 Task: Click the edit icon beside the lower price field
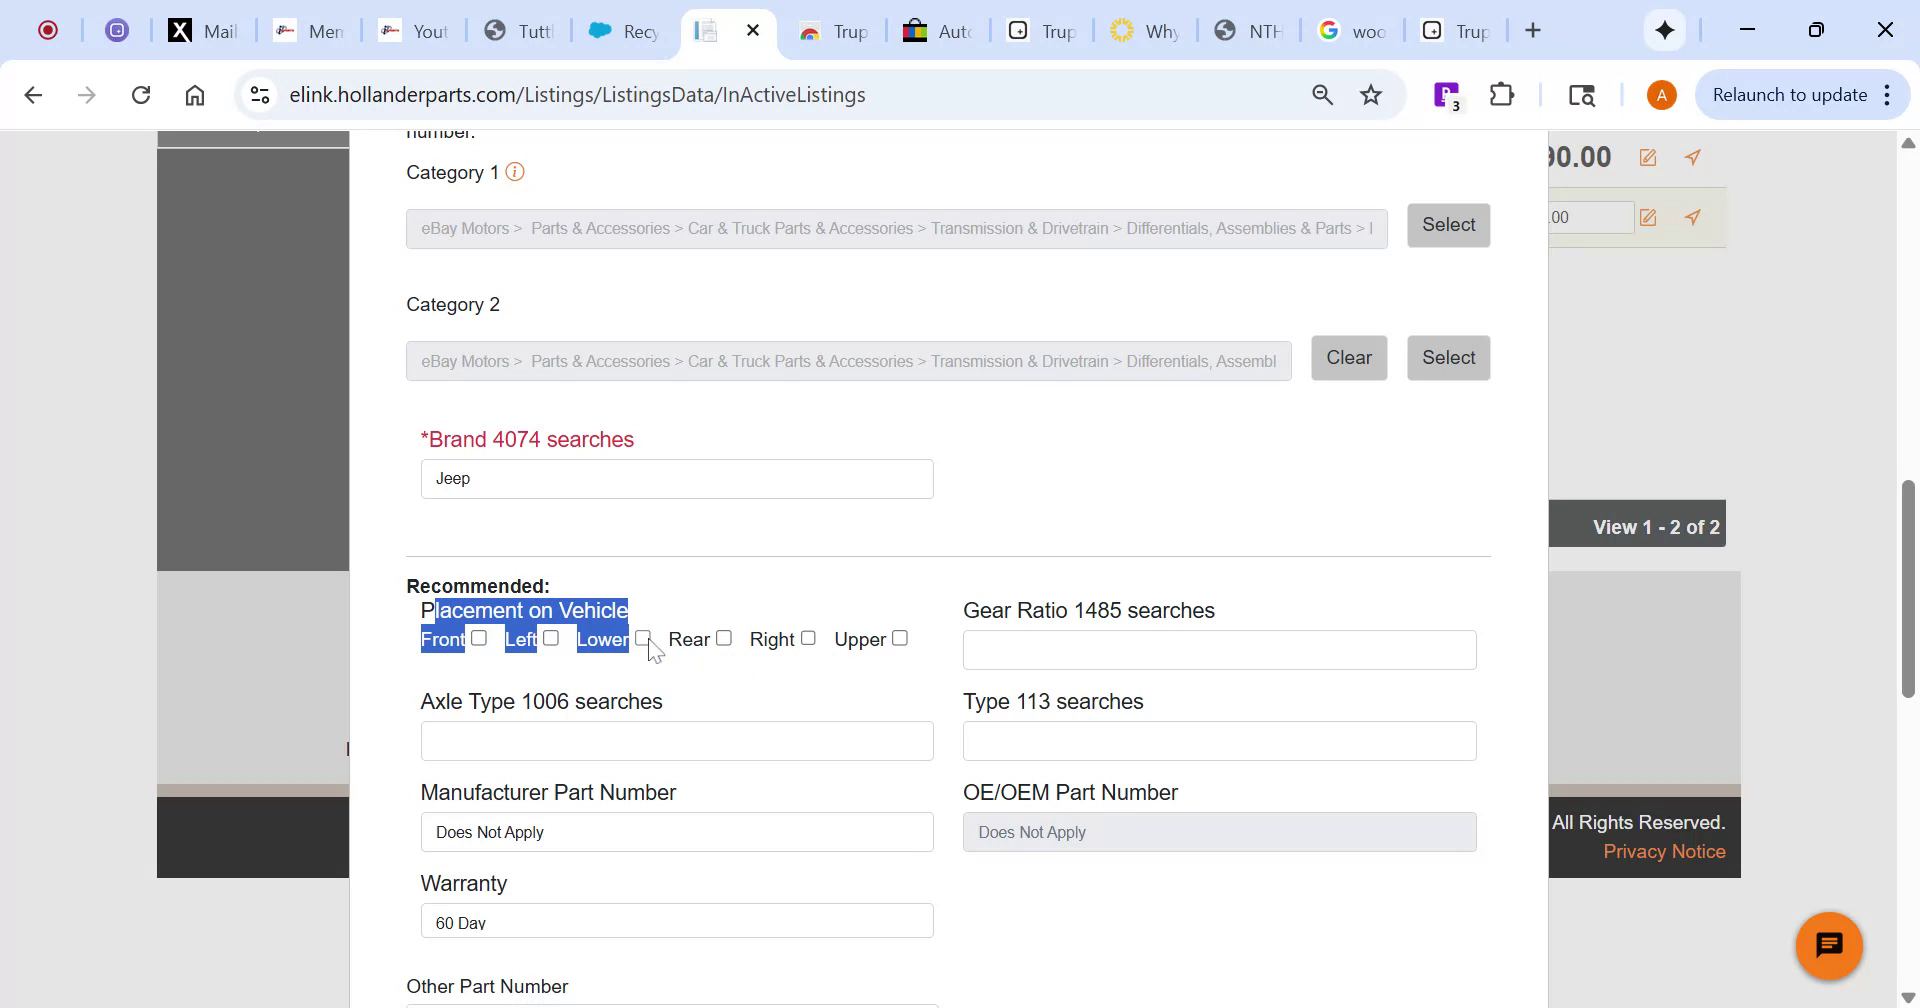click(1647, 217)
